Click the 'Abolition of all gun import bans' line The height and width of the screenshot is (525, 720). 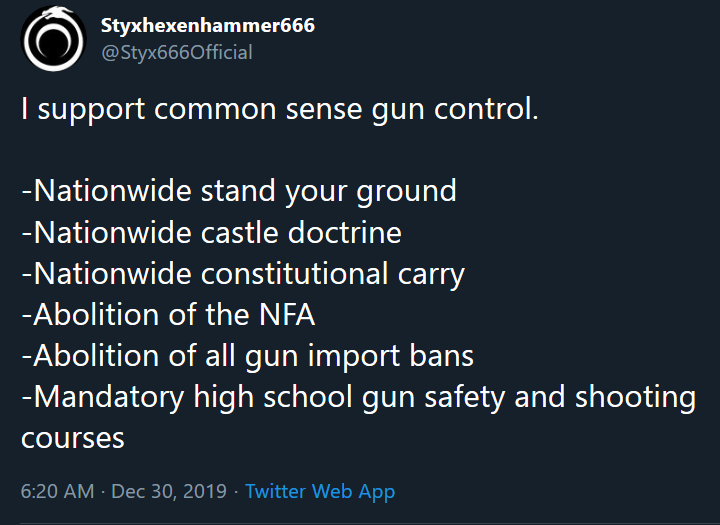click(x=247, y=356)
